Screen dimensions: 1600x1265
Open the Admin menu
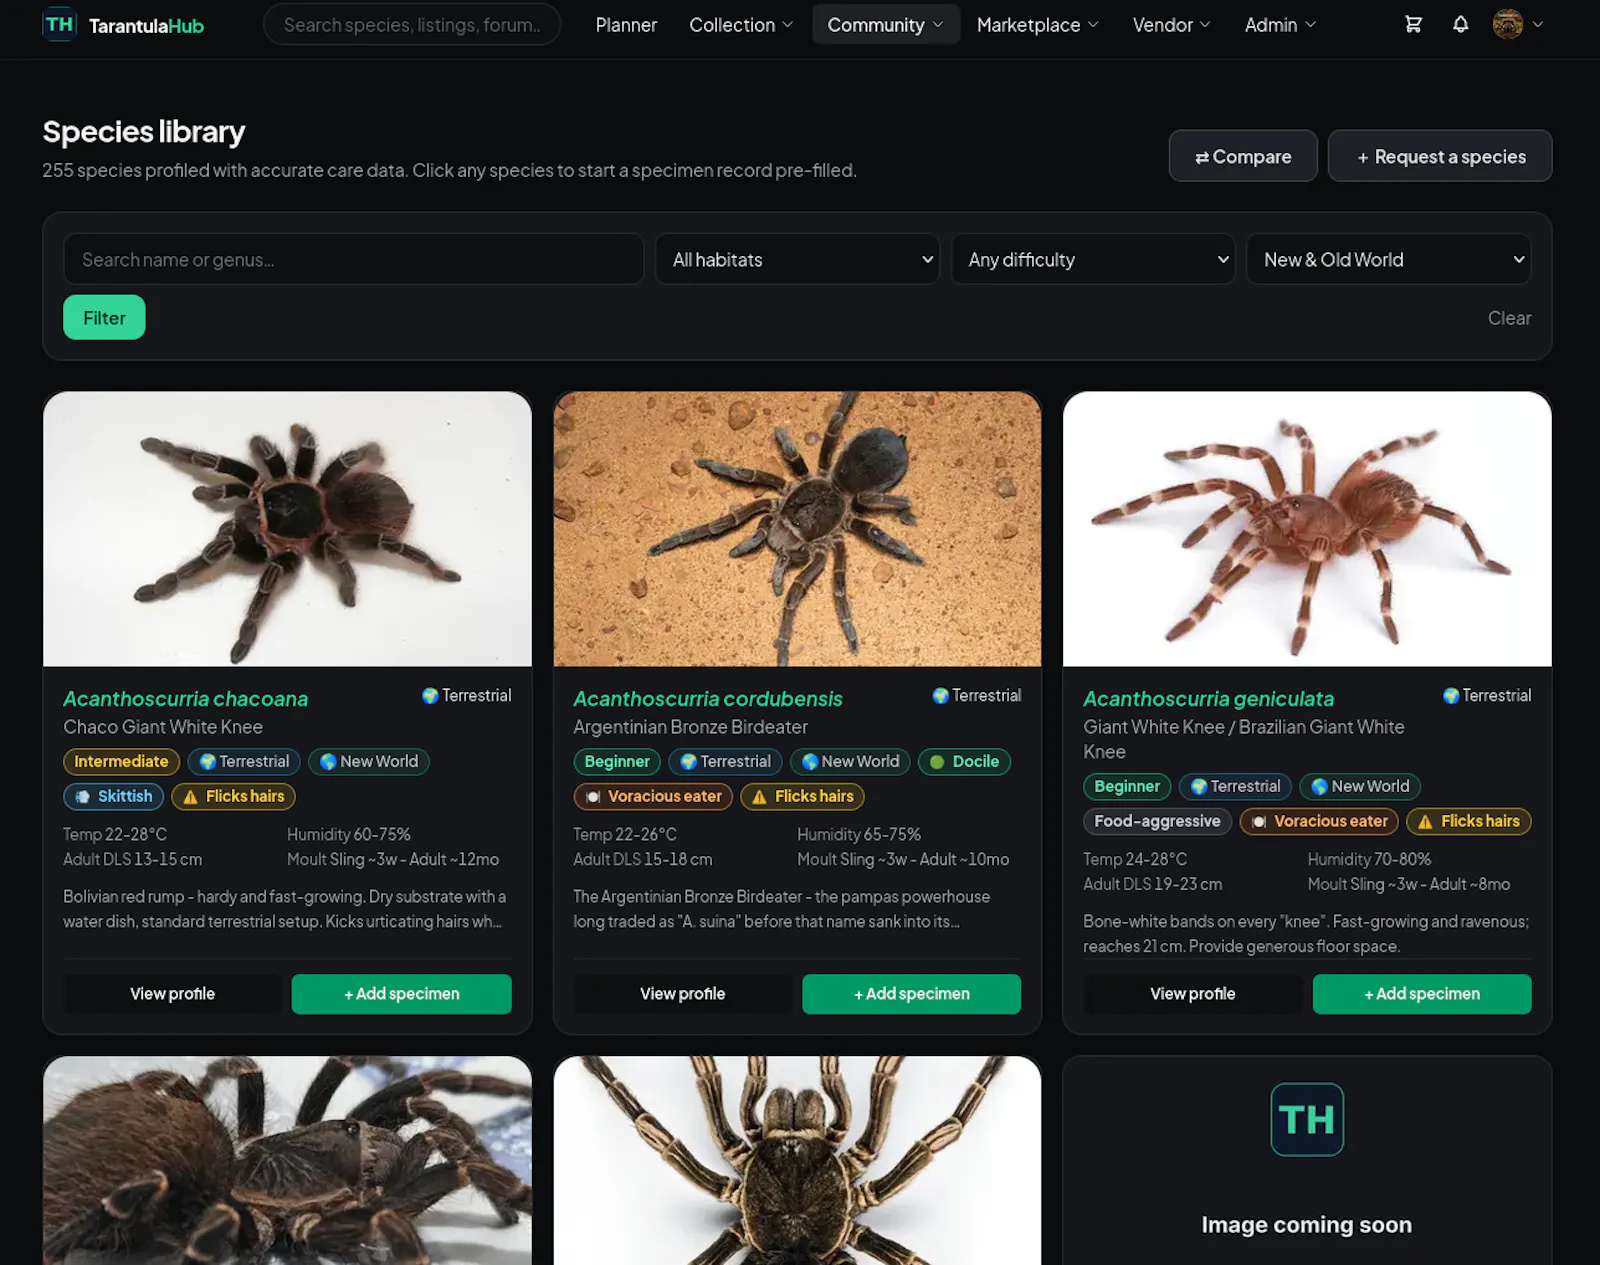point(1280,24)
